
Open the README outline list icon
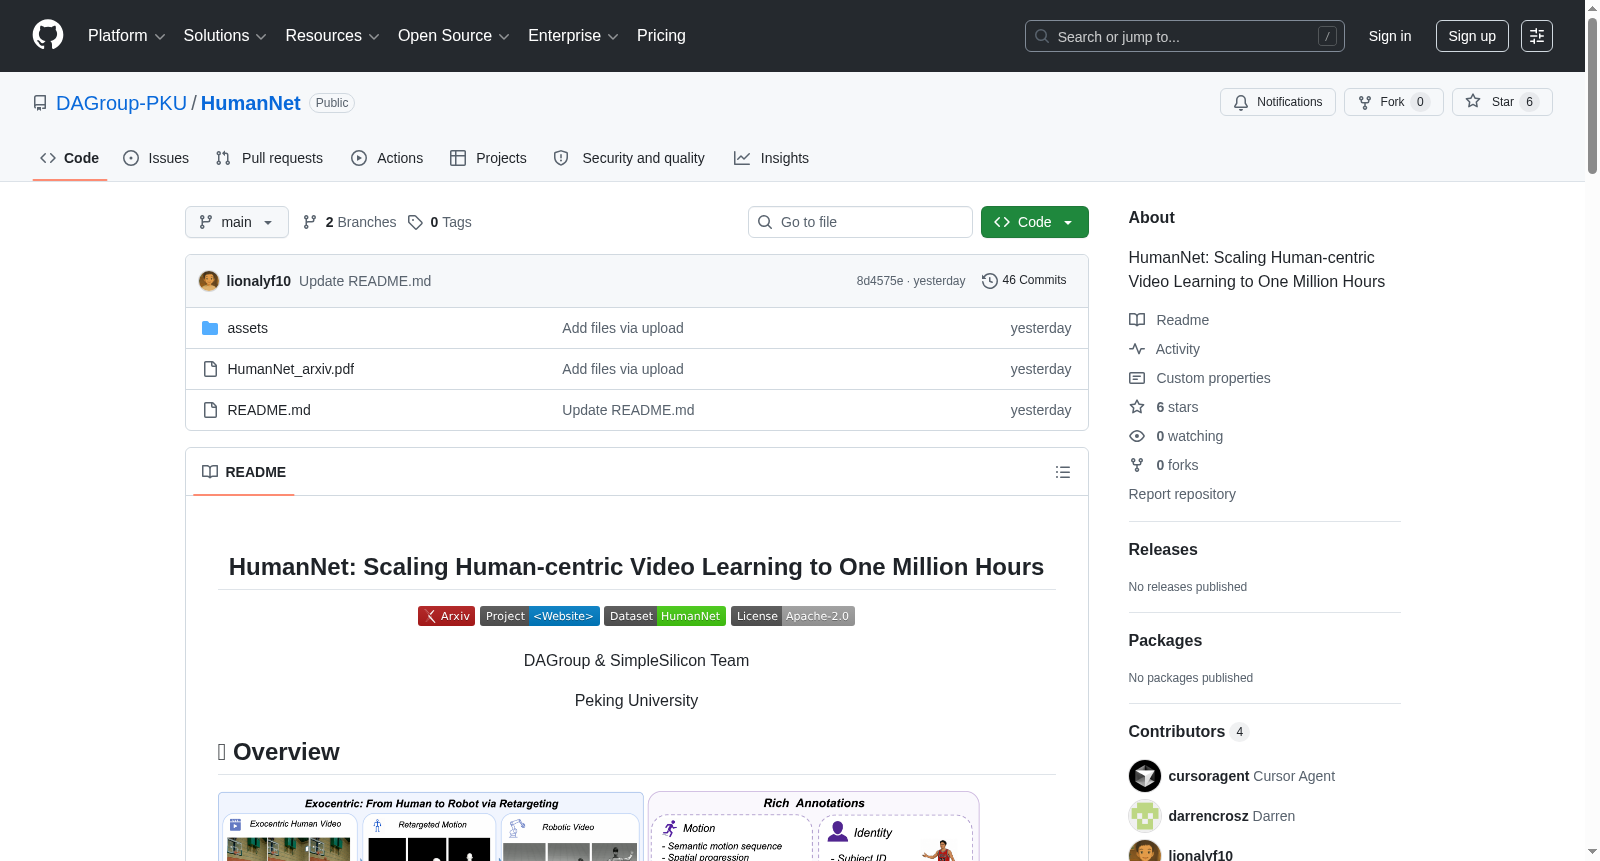pyautogui.click(x=1063, y=472)
